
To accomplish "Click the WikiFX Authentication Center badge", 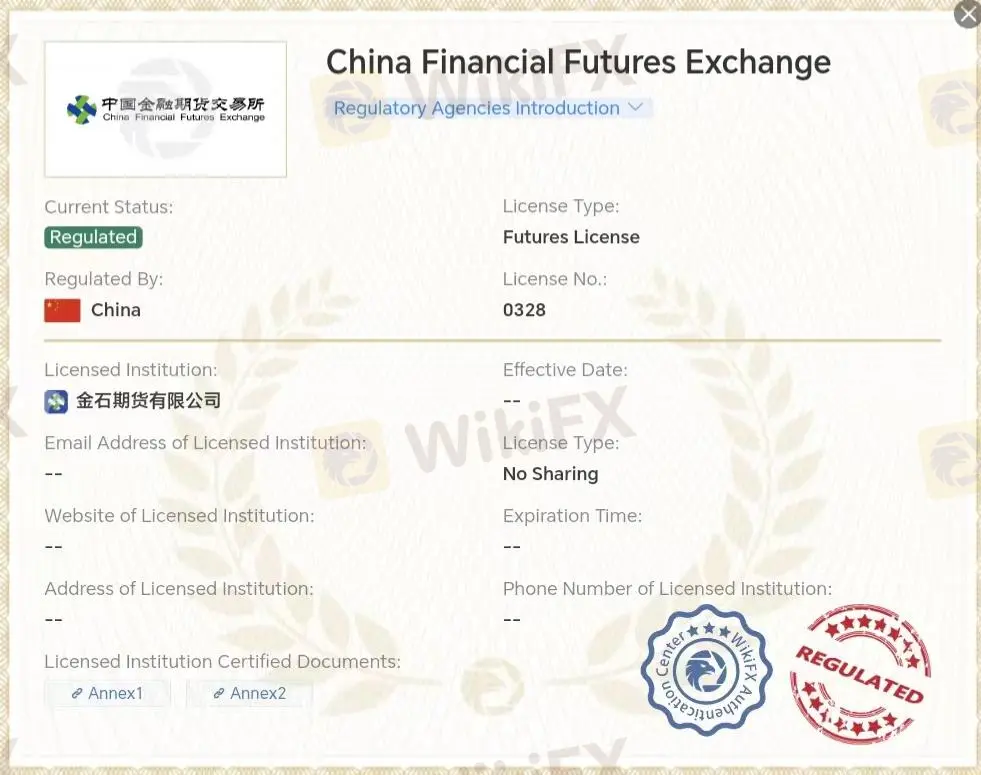I will pos(706,672).
